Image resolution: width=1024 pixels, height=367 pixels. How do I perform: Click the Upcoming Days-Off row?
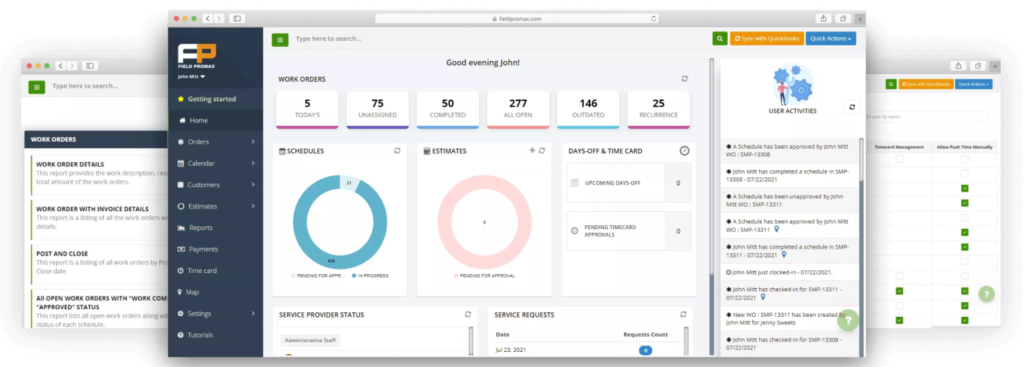pos(629,183)
